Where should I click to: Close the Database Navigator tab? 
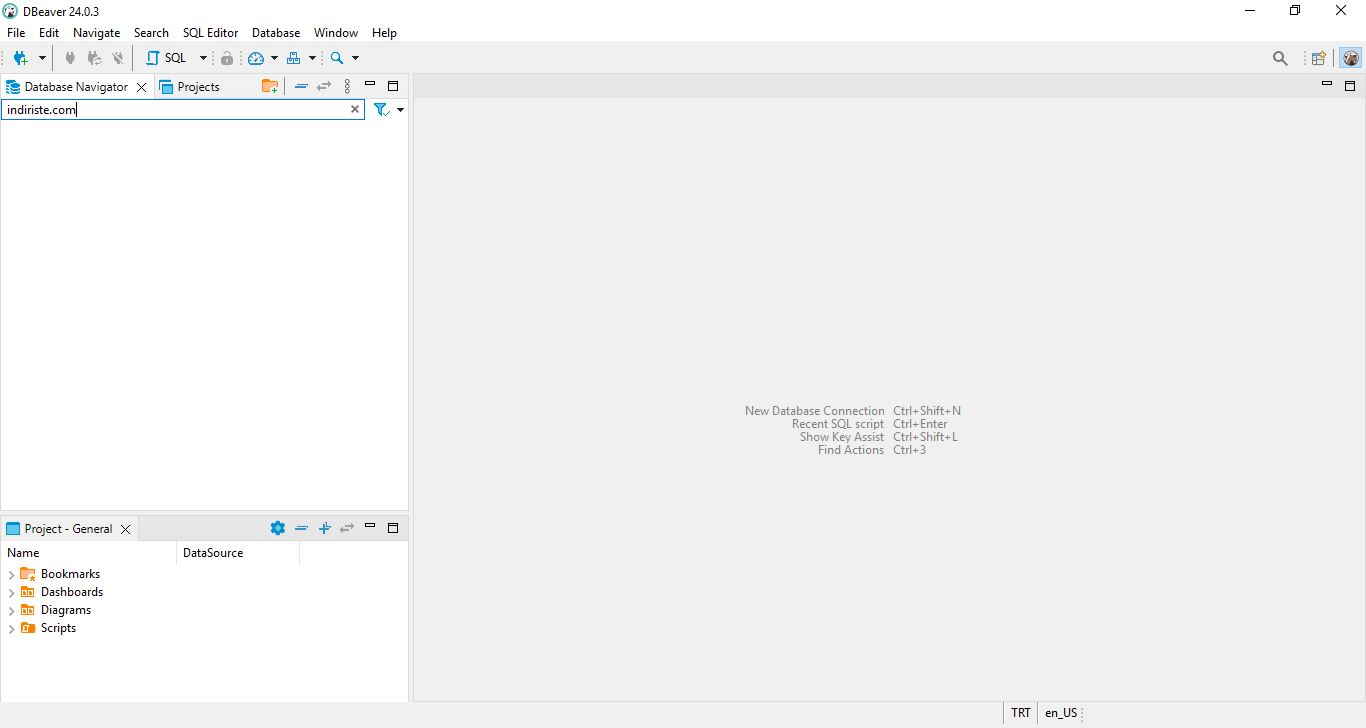click(x=141, y=87)
